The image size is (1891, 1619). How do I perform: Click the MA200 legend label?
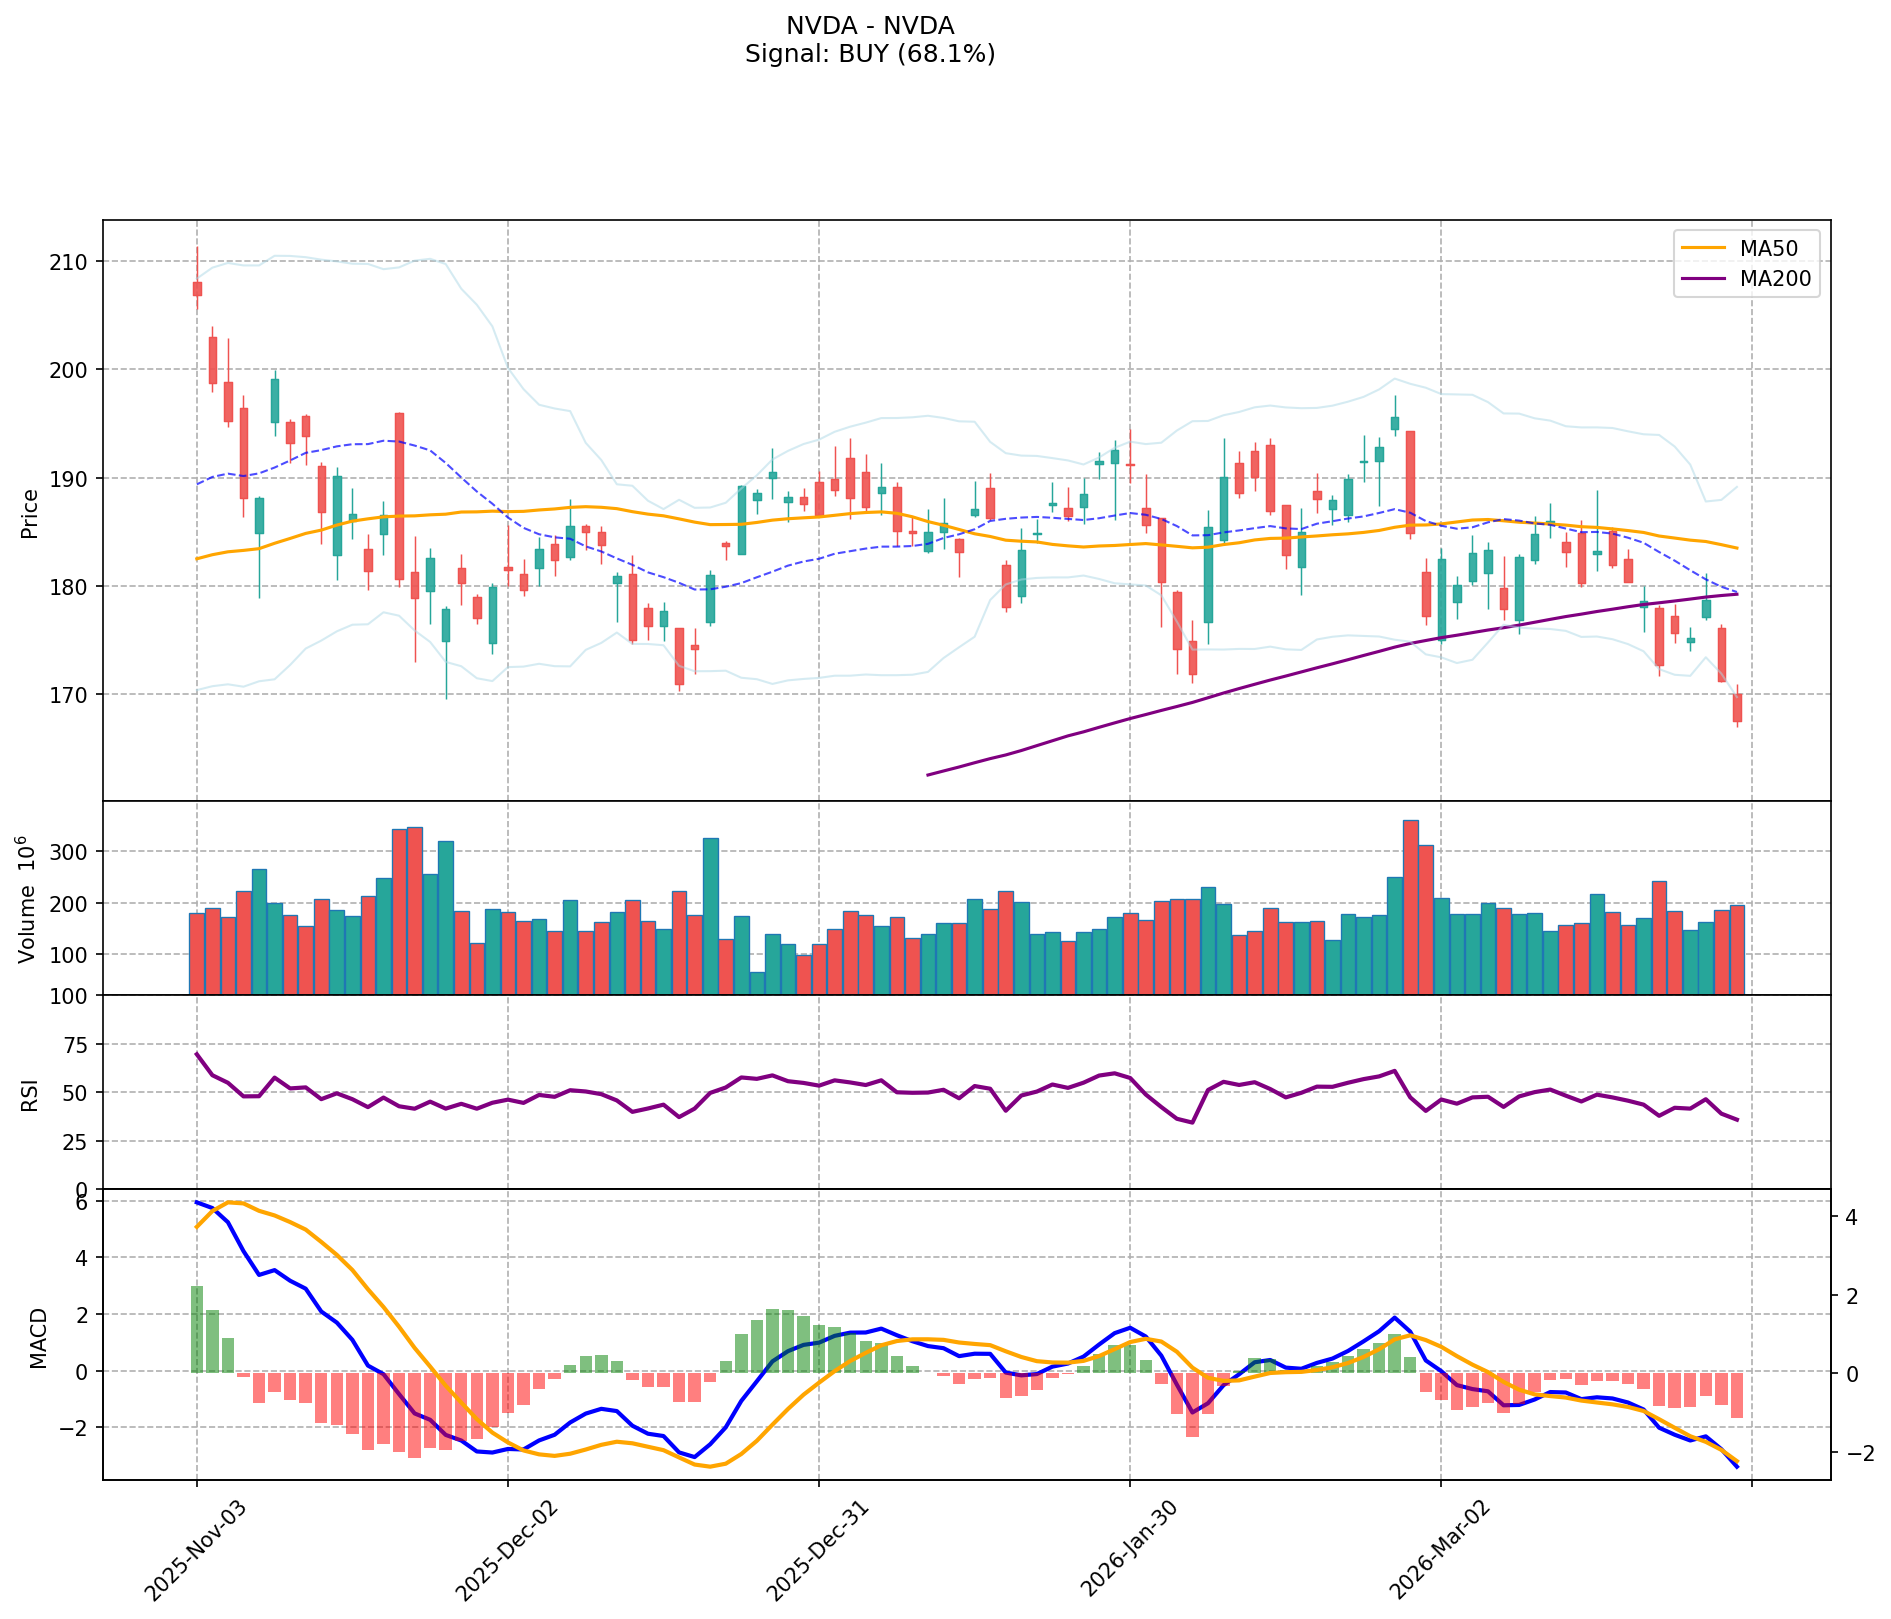click(1775, 279)
